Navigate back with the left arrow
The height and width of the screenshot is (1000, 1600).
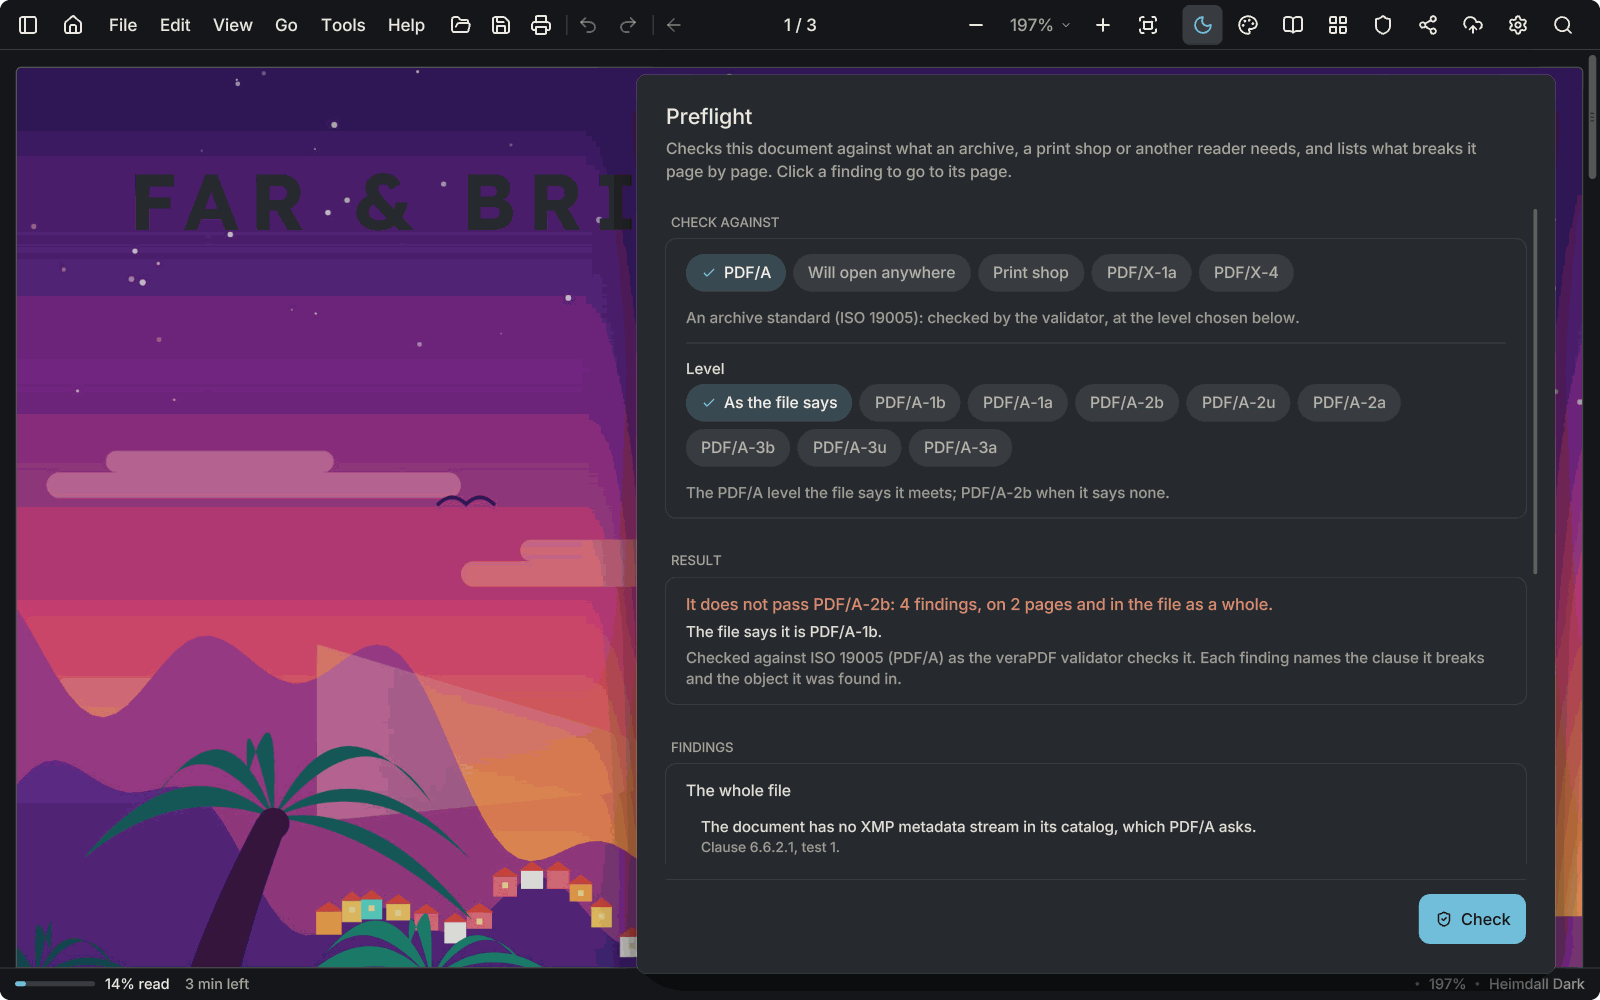pos(674,25)
